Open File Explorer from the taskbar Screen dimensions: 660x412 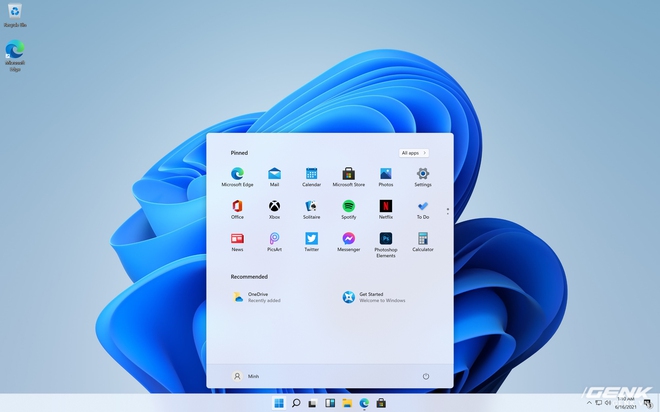[x=347, y=403]
